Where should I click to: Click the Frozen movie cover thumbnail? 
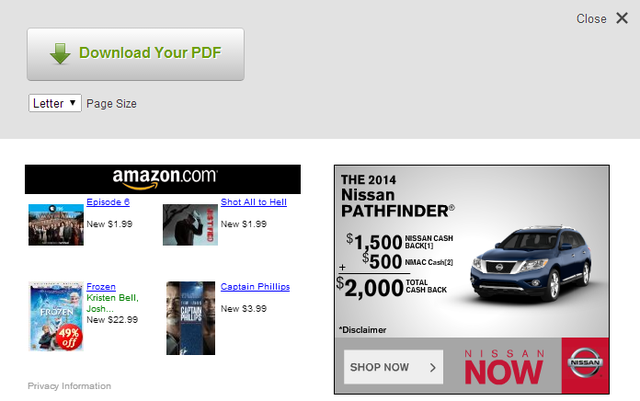coord(56,316)
